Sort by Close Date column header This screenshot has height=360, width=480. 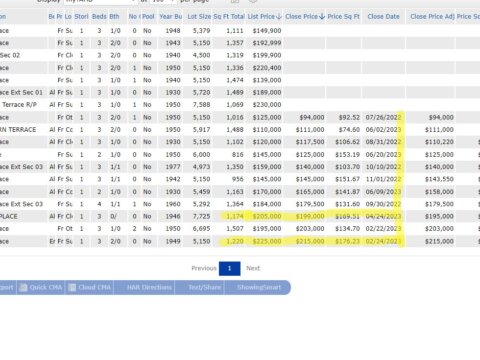[x=383, y=16]
